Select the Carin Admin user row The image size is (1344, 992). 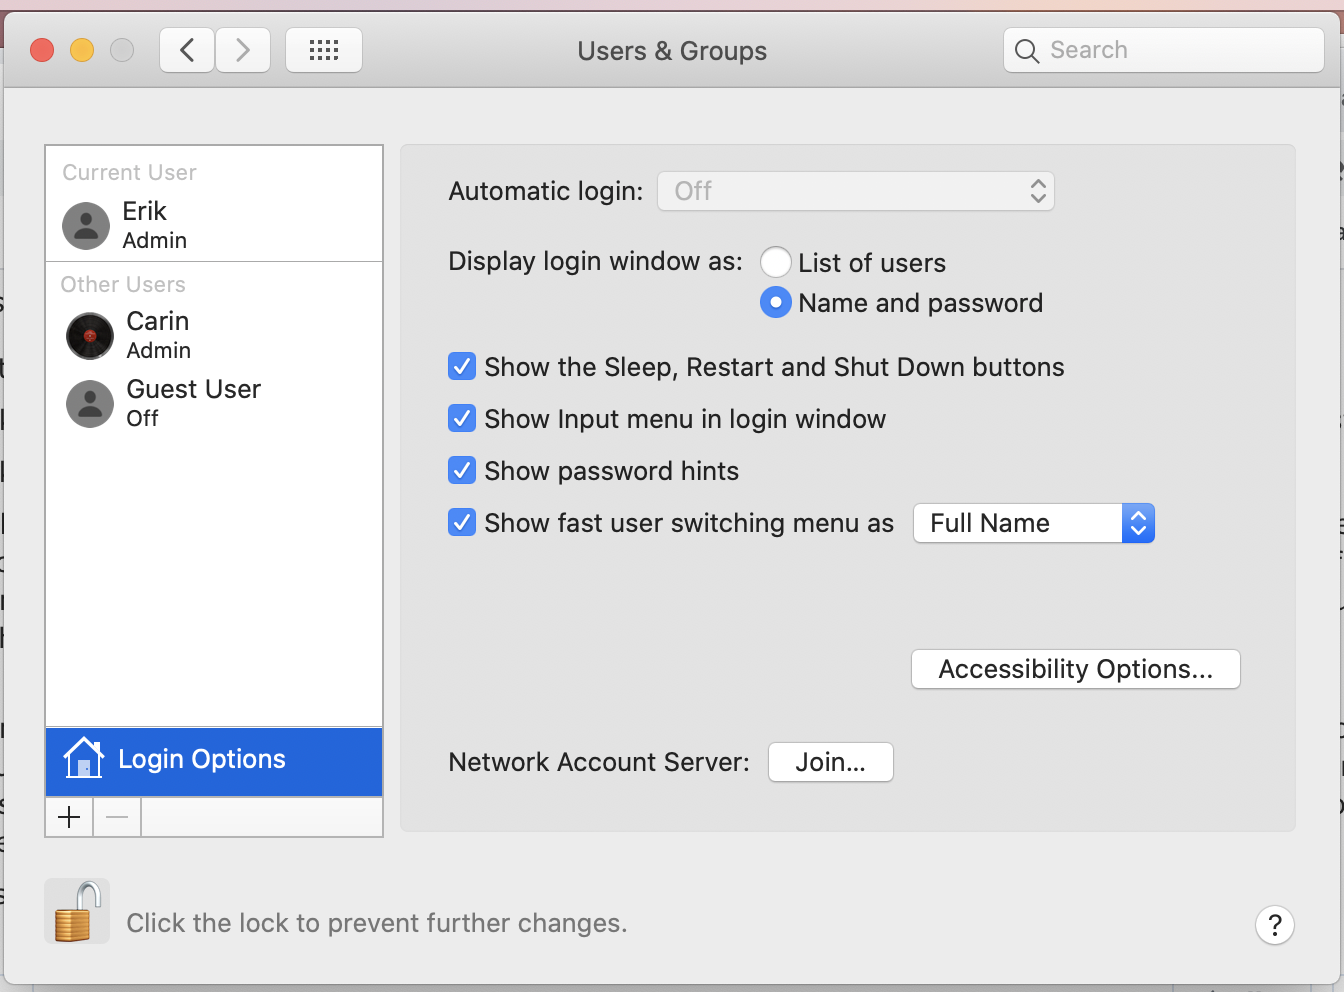click(214, 336)
